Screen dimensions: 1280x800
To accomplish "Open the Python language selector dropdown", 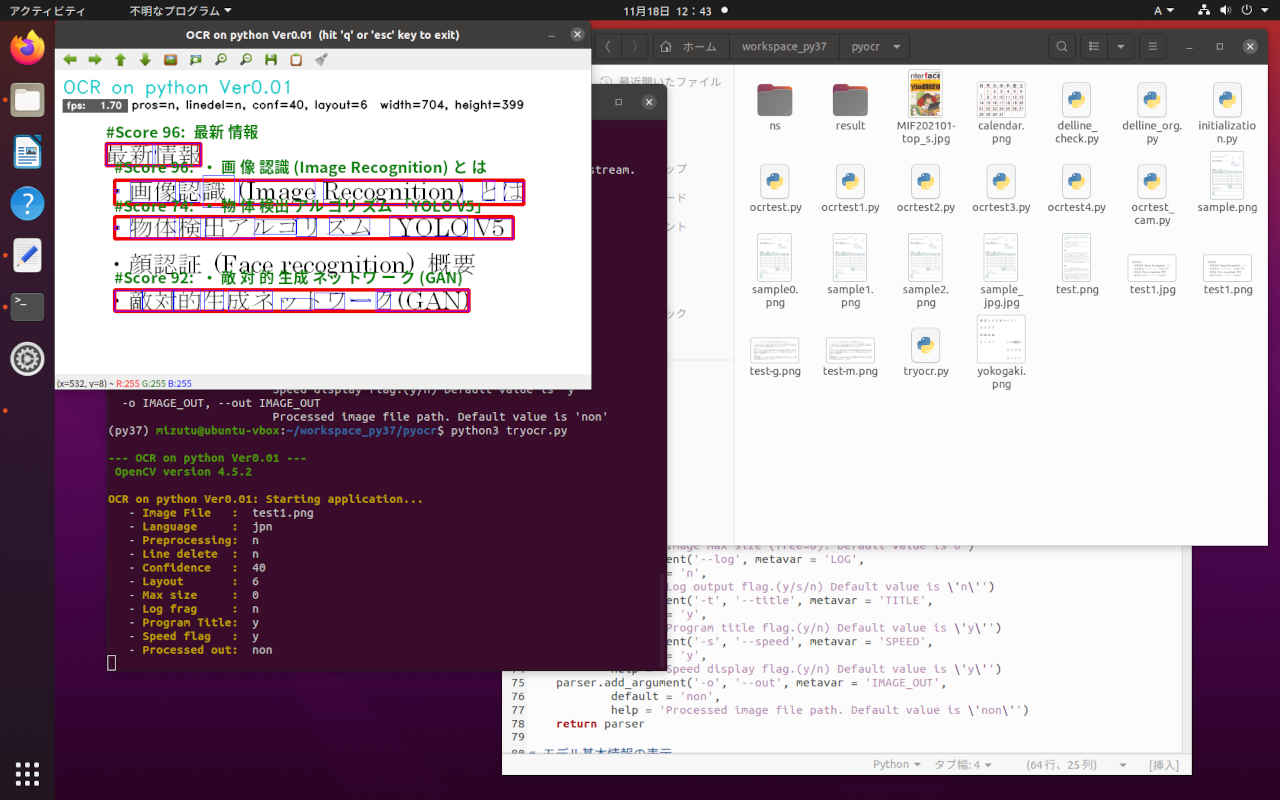I will (x=896, y=765).
